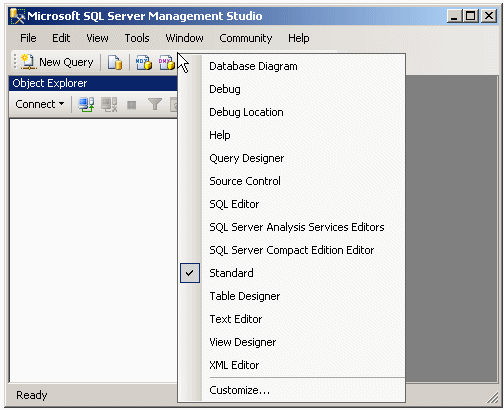
Task: Click the toolbar drag handle beside New Query
Action: (x=15, y=62)
